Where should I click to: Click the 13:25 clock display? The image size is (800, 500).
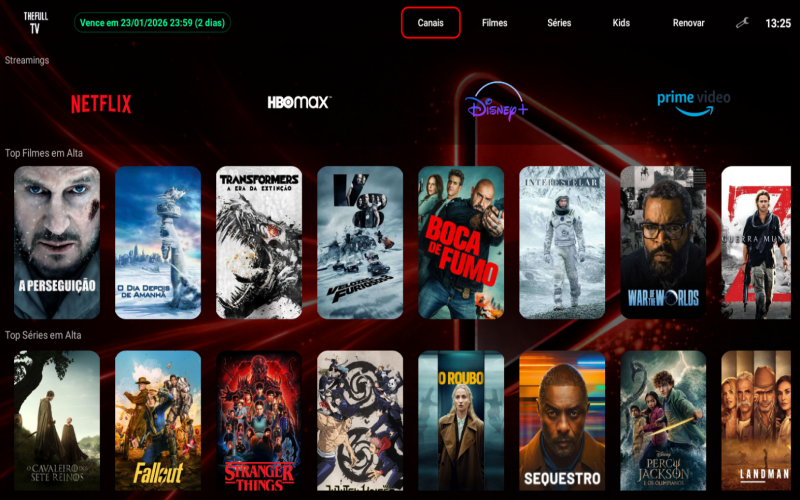click(778, 23)
